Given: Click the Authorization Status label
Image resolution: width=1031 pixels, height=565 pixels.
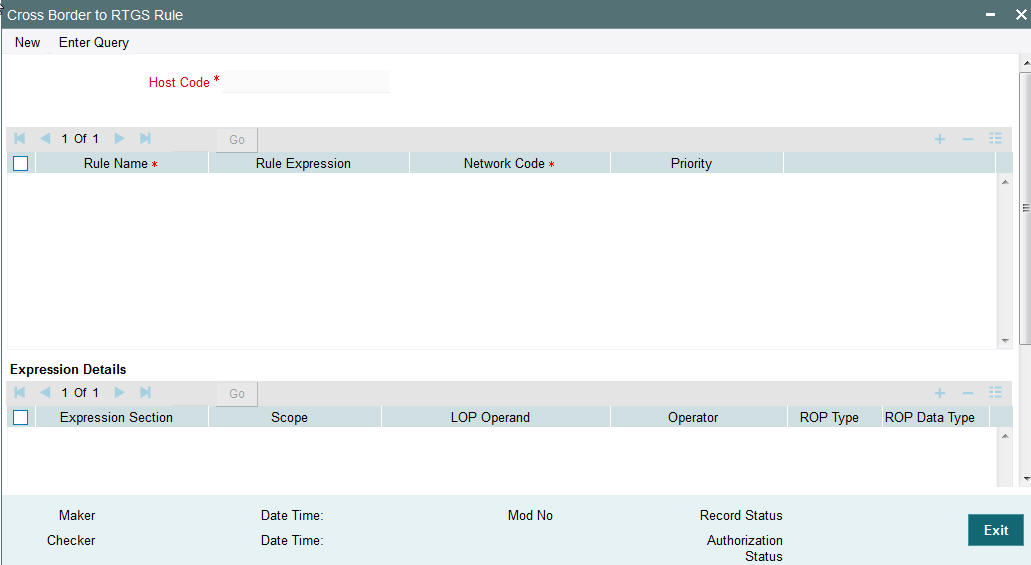Looking at the screenshot, I should [744, 548].
